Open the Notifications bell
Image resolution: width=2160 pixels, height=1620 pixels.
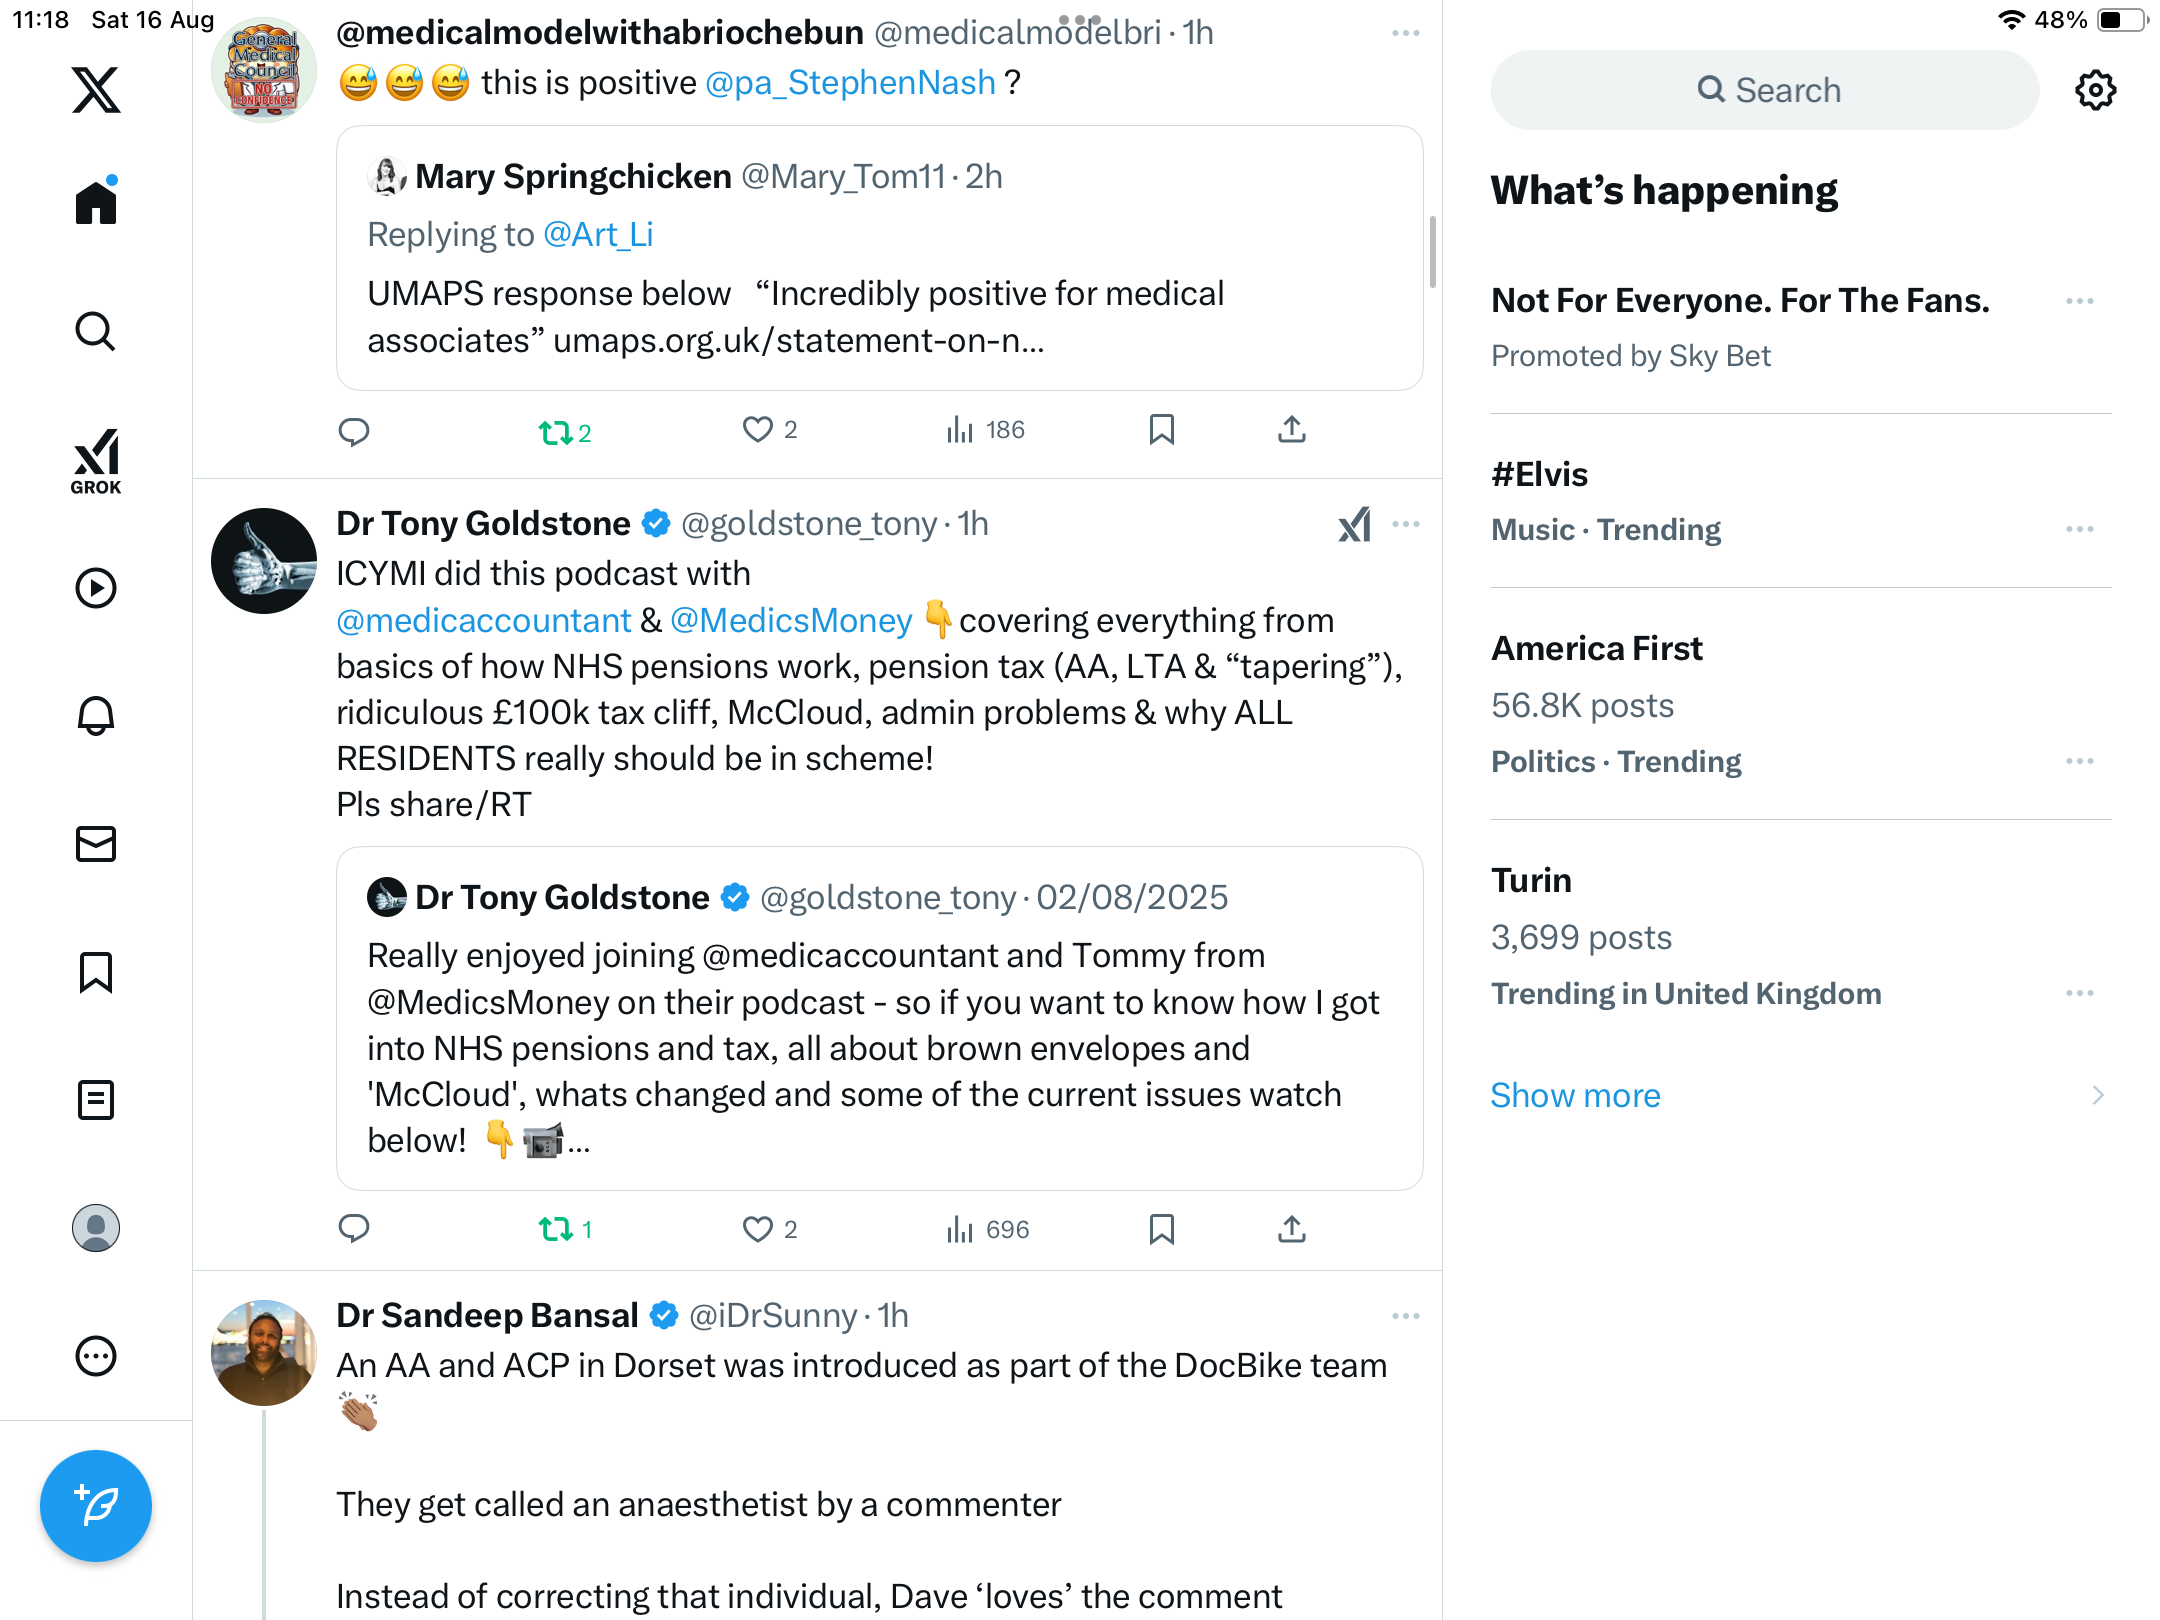[x=96, y=716]
